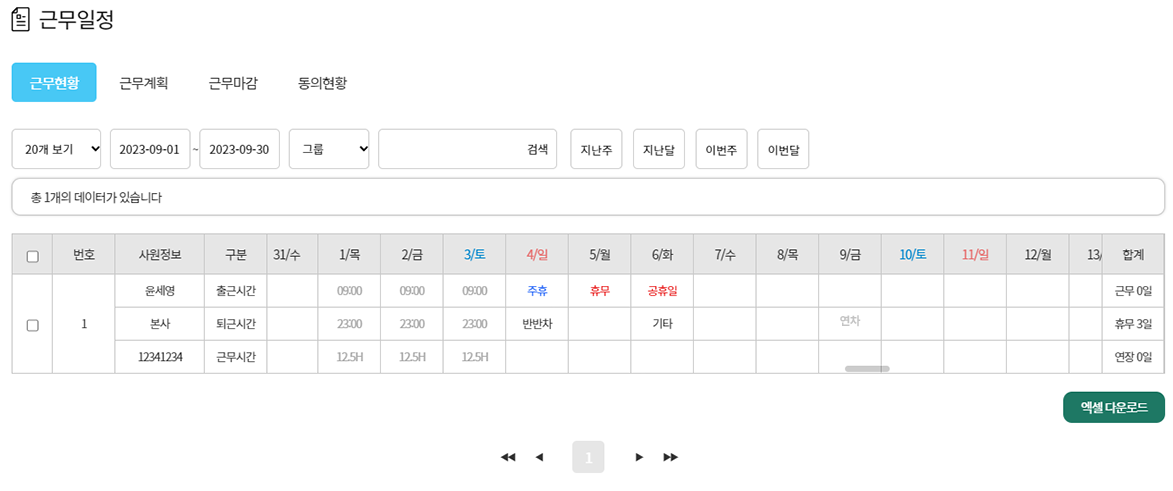Go to first page with double-left arrows

pyautogui.click(x=508, y=457)
